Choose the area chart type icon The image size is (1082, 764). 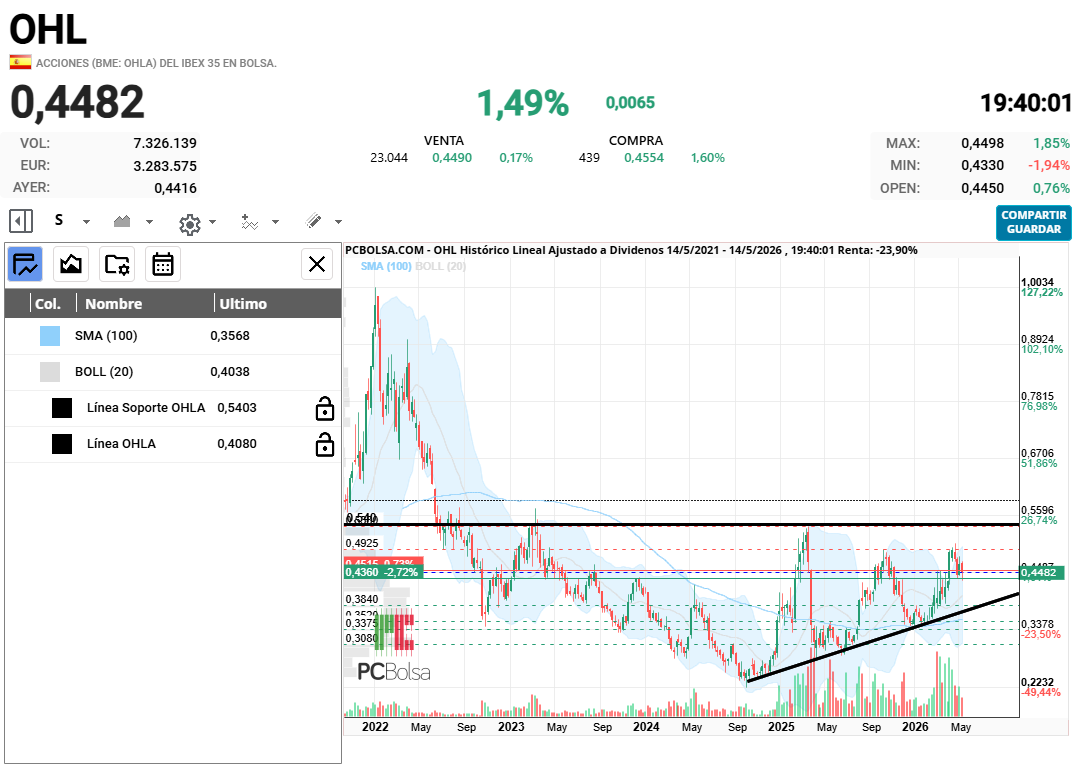[122, 222]
